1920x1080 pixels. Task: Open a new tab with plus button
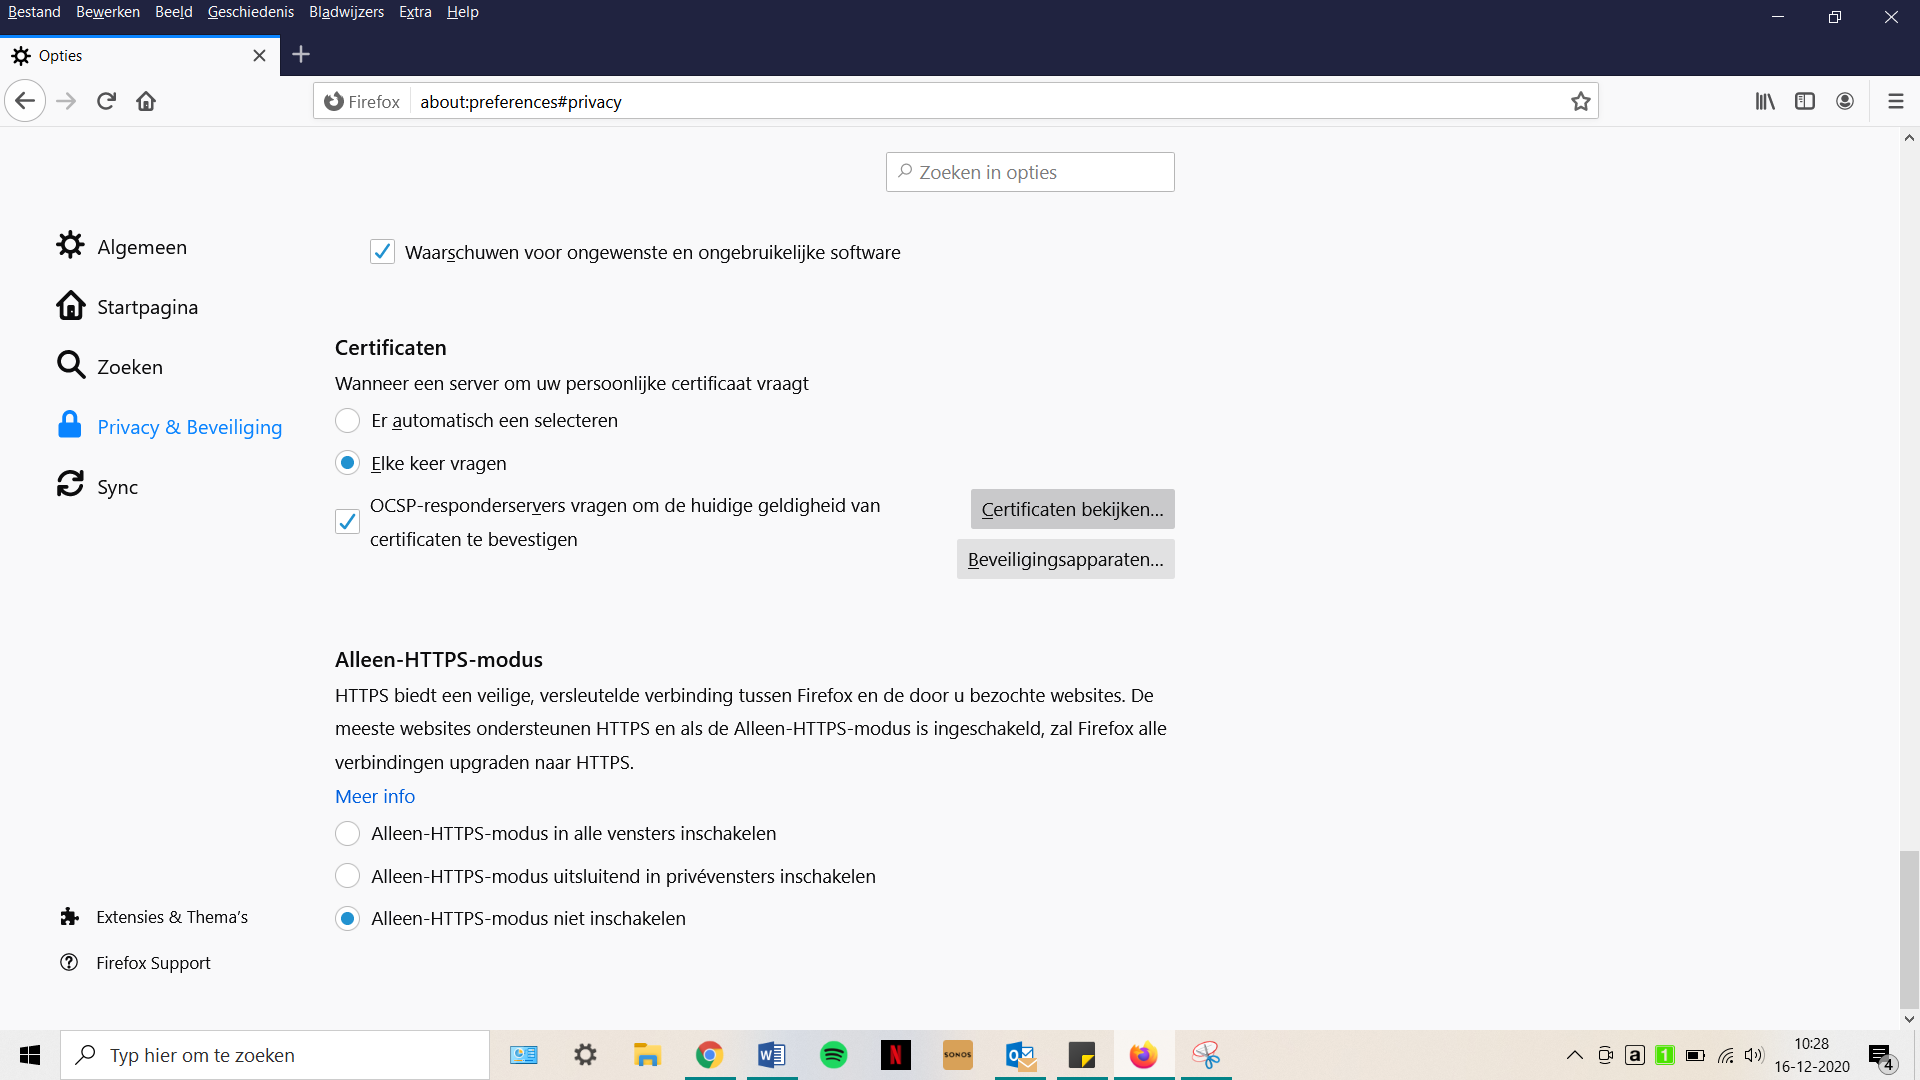[301, 55]
